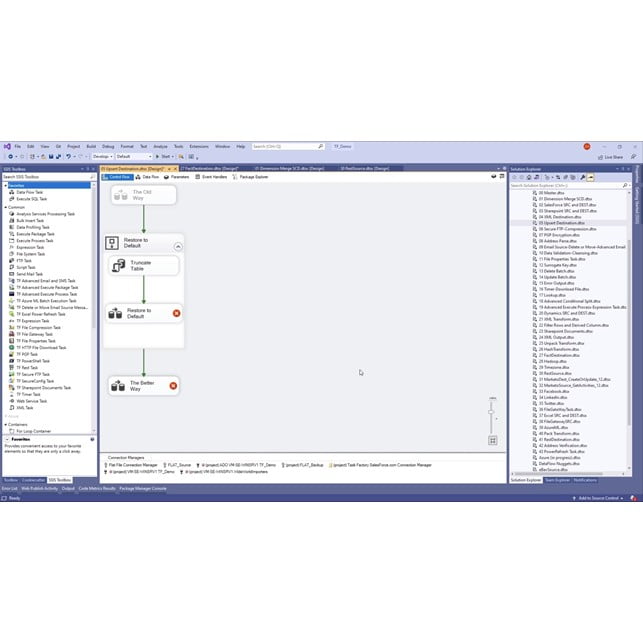Open the Extensions menu
Image resolution: width=643 pixels, height=643 pixels.
point(199,146)
